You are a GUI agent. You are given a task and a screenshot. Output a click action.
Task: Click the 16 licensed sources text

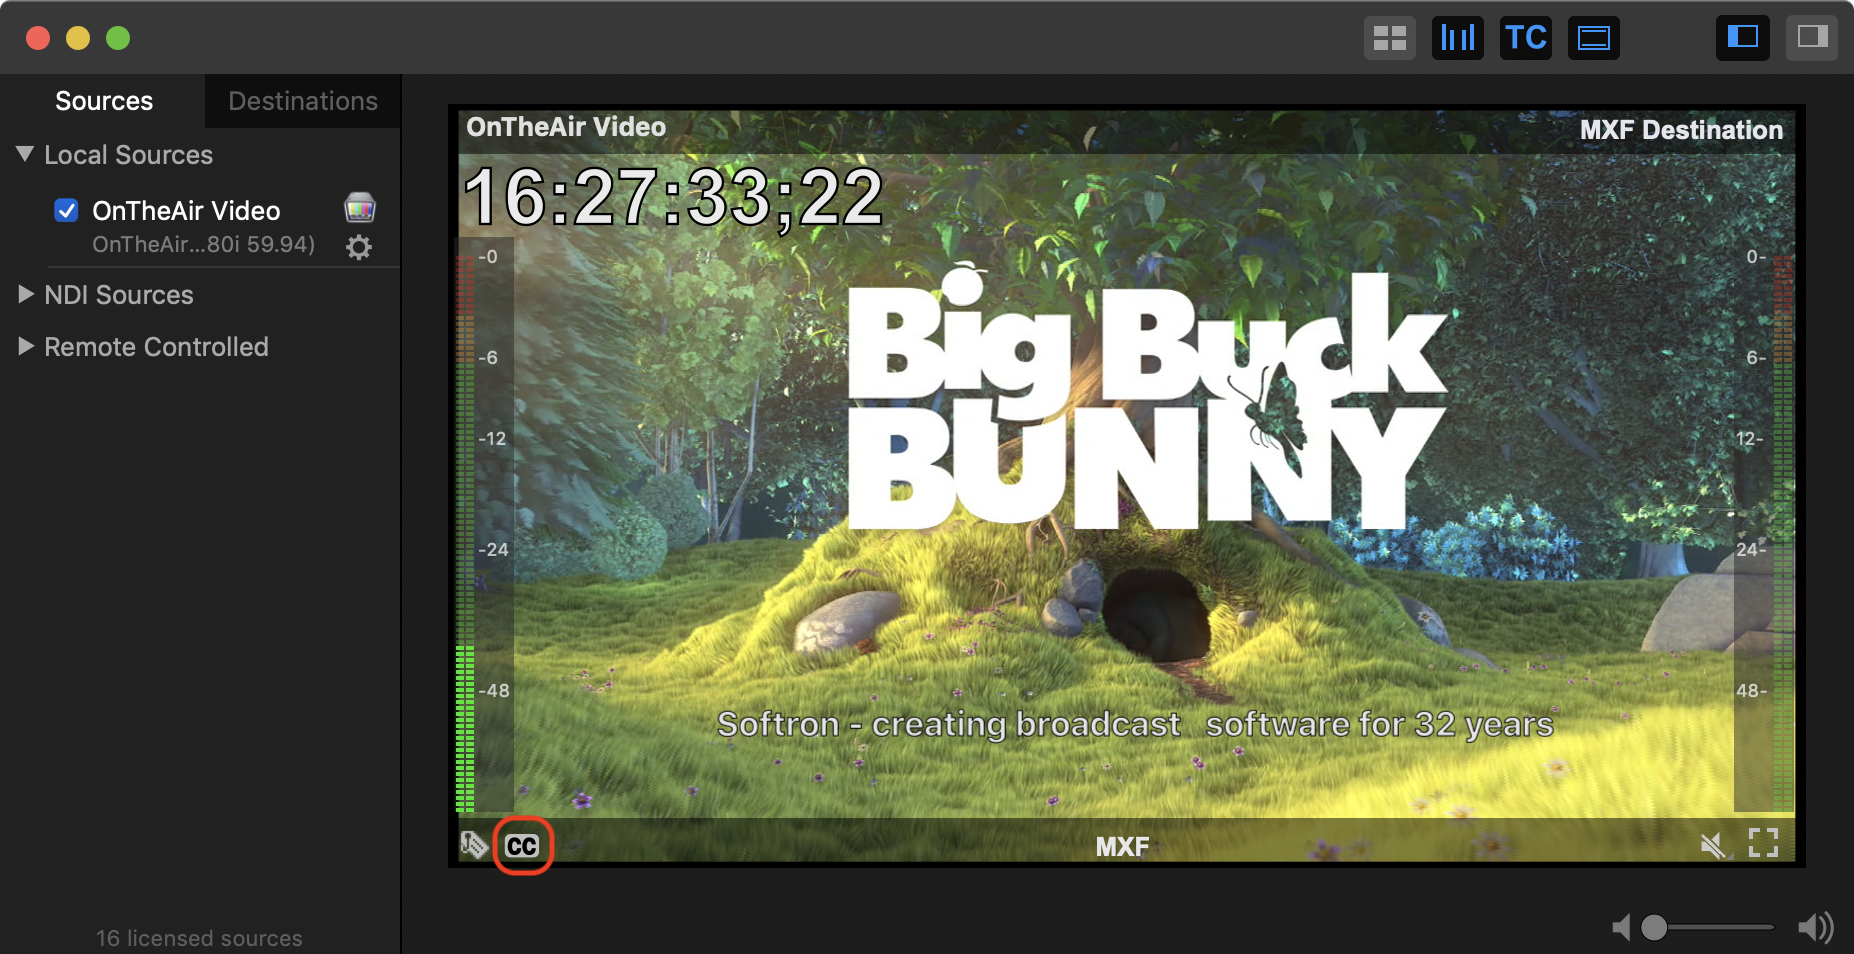[x=199, y=938]
